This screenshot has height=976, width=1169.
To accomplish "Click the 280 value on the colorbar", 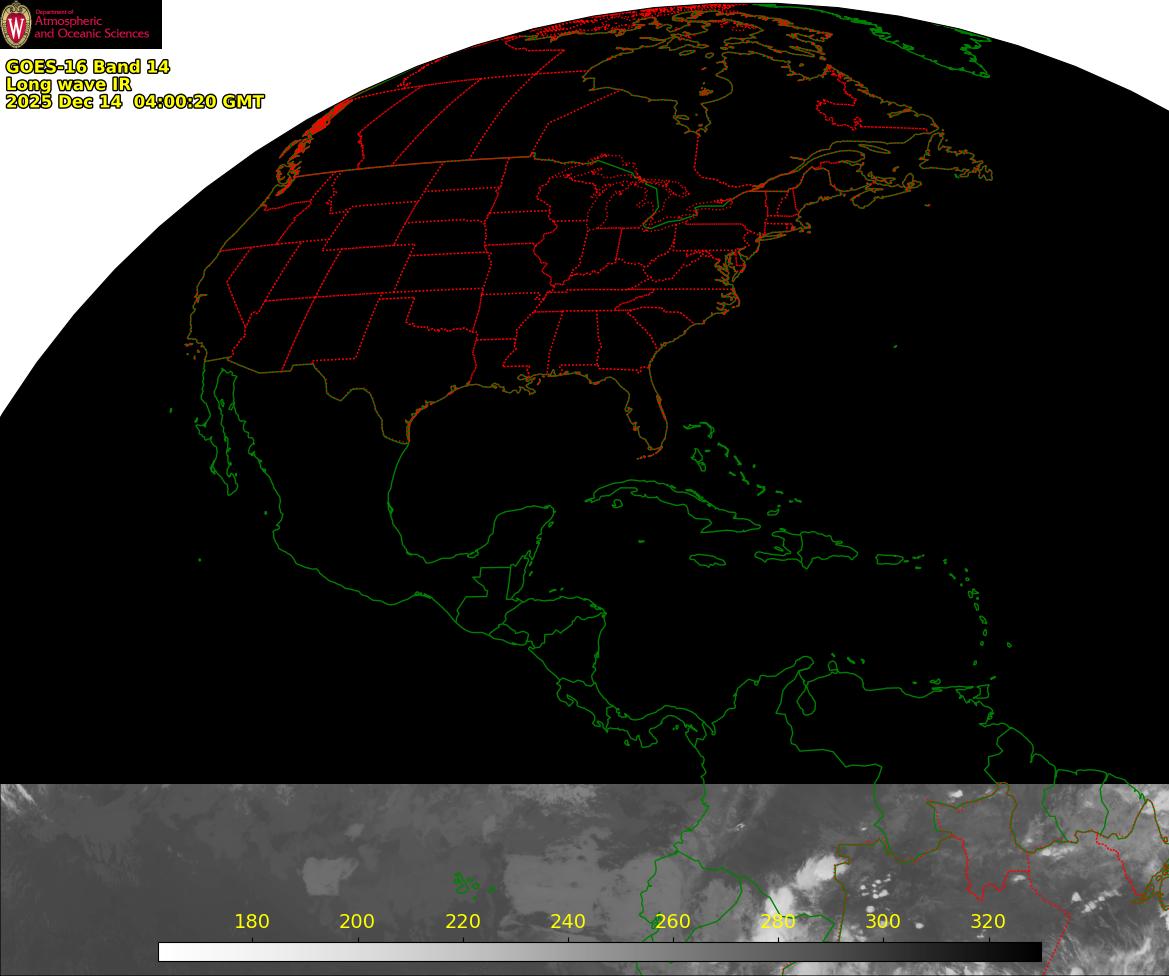I will click(778, 922).
